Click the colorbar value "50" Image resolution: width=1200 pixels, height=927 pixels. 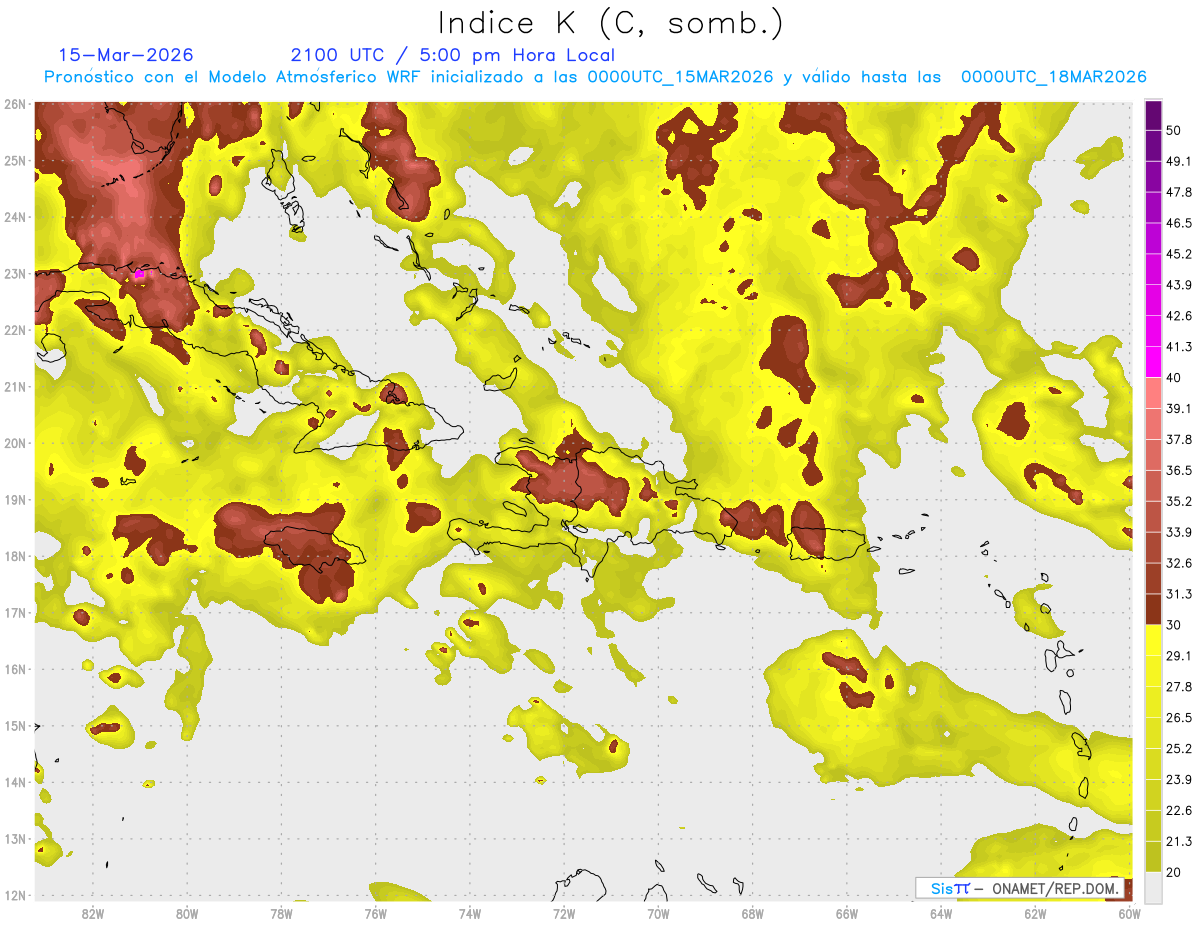click(x=1174, y=130)
